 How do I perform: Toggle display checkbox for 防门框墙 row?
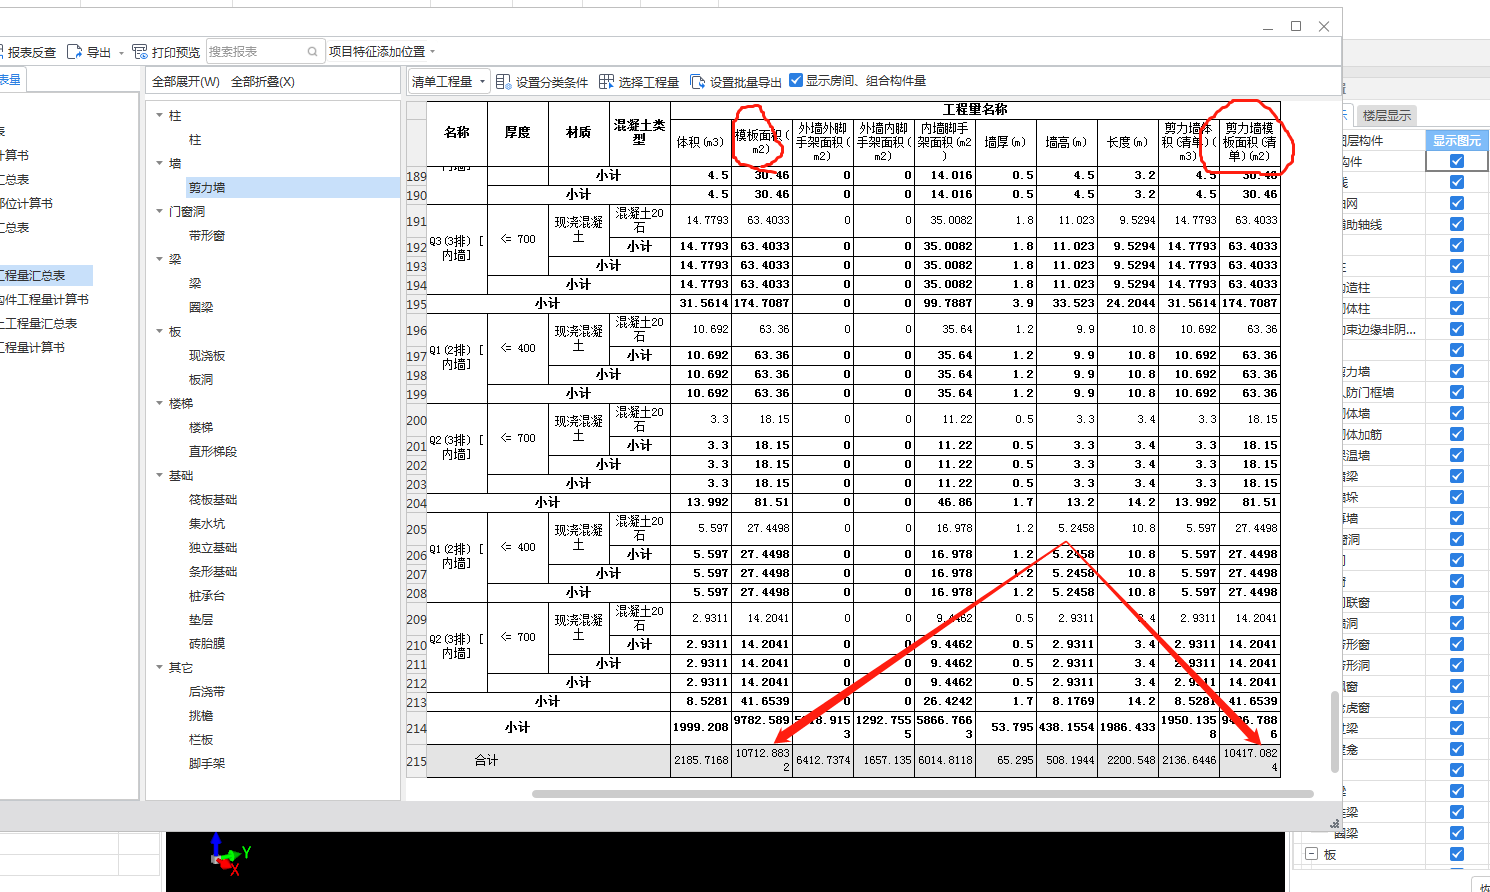[1456, 392]
